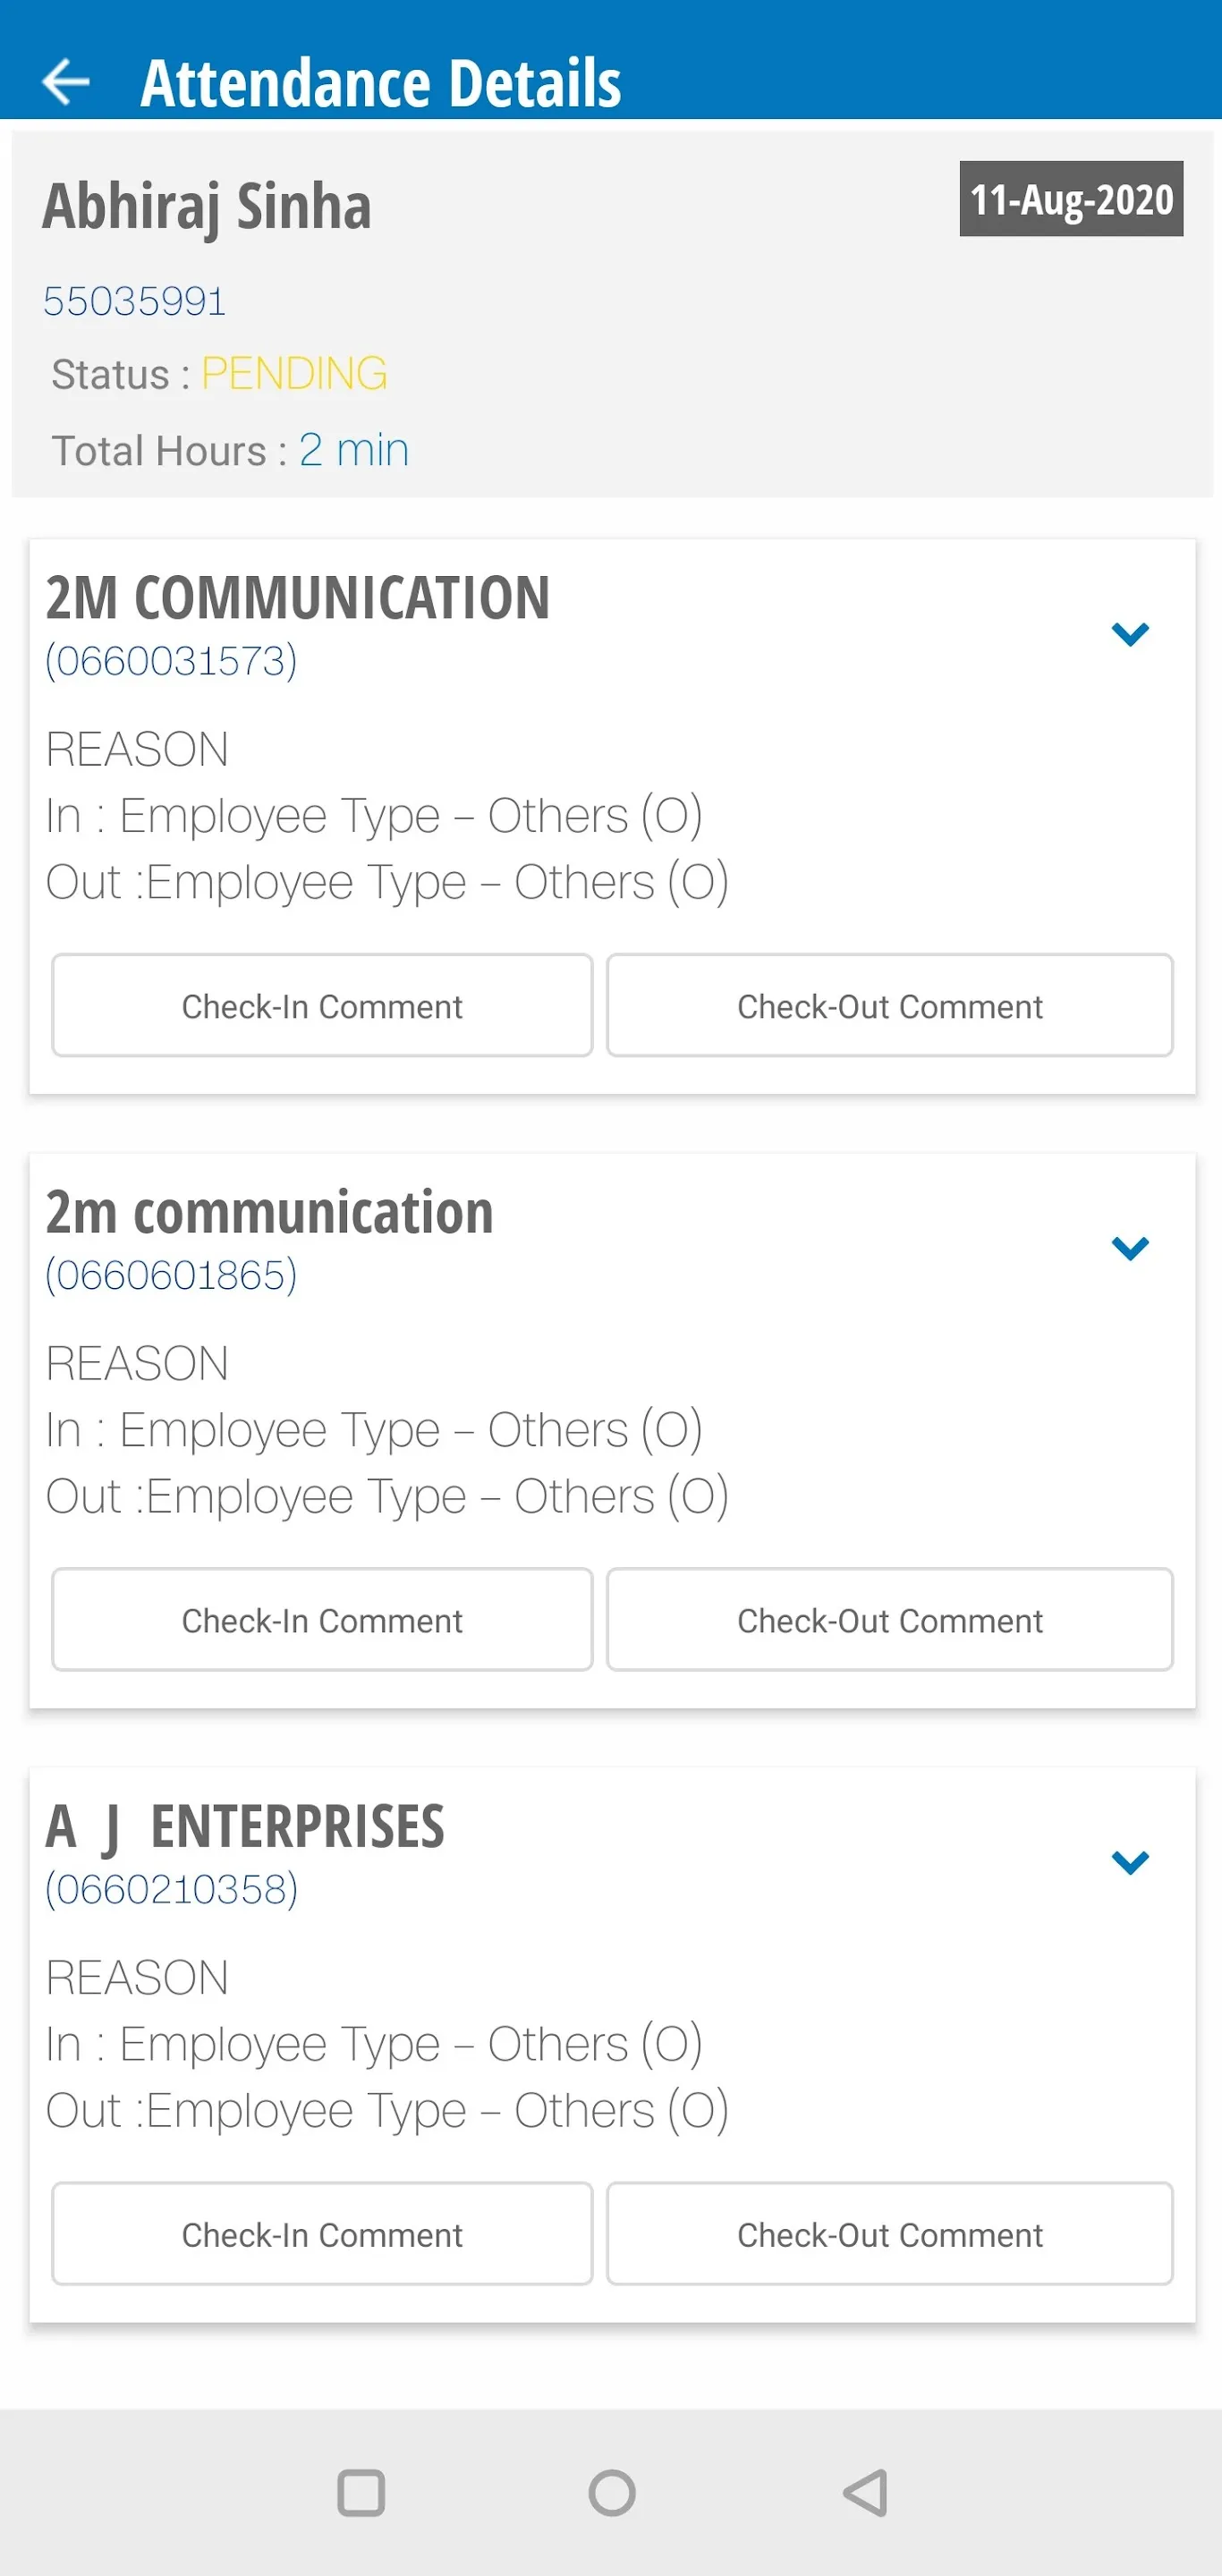Open Check-Out Comment for 0660601865 entry
Image resolution: width=1222 pixels, height=2576 pixels.
[889, 1619]
